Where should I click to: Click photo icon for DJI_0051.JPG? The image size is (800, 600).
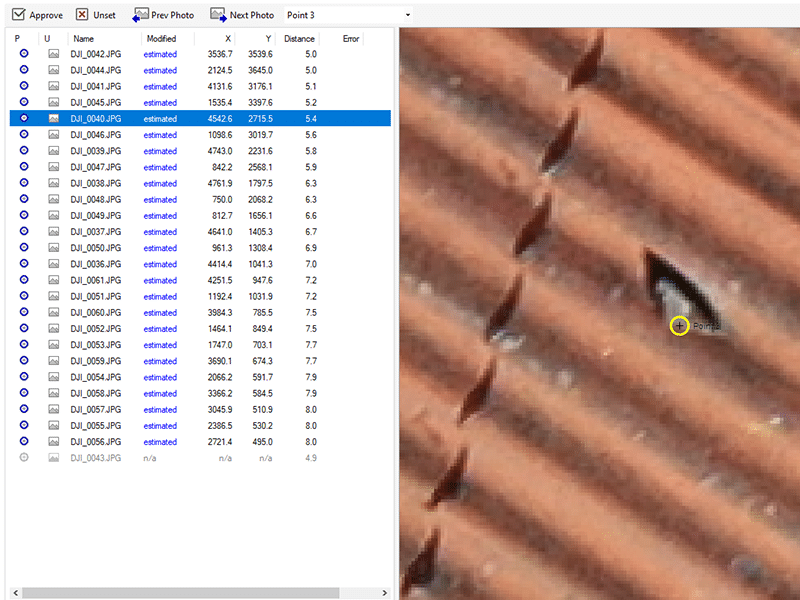pyautogui.click(x=54, y=296)
